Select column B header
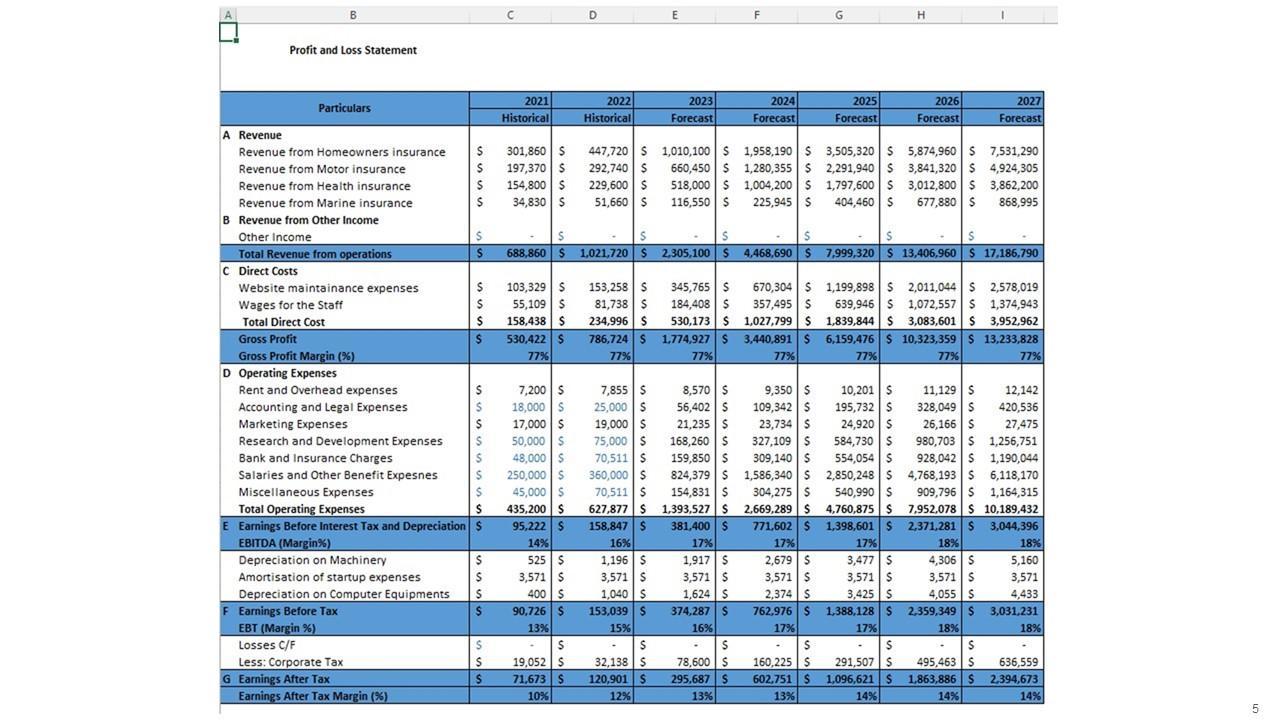 (x=353, y=15)
